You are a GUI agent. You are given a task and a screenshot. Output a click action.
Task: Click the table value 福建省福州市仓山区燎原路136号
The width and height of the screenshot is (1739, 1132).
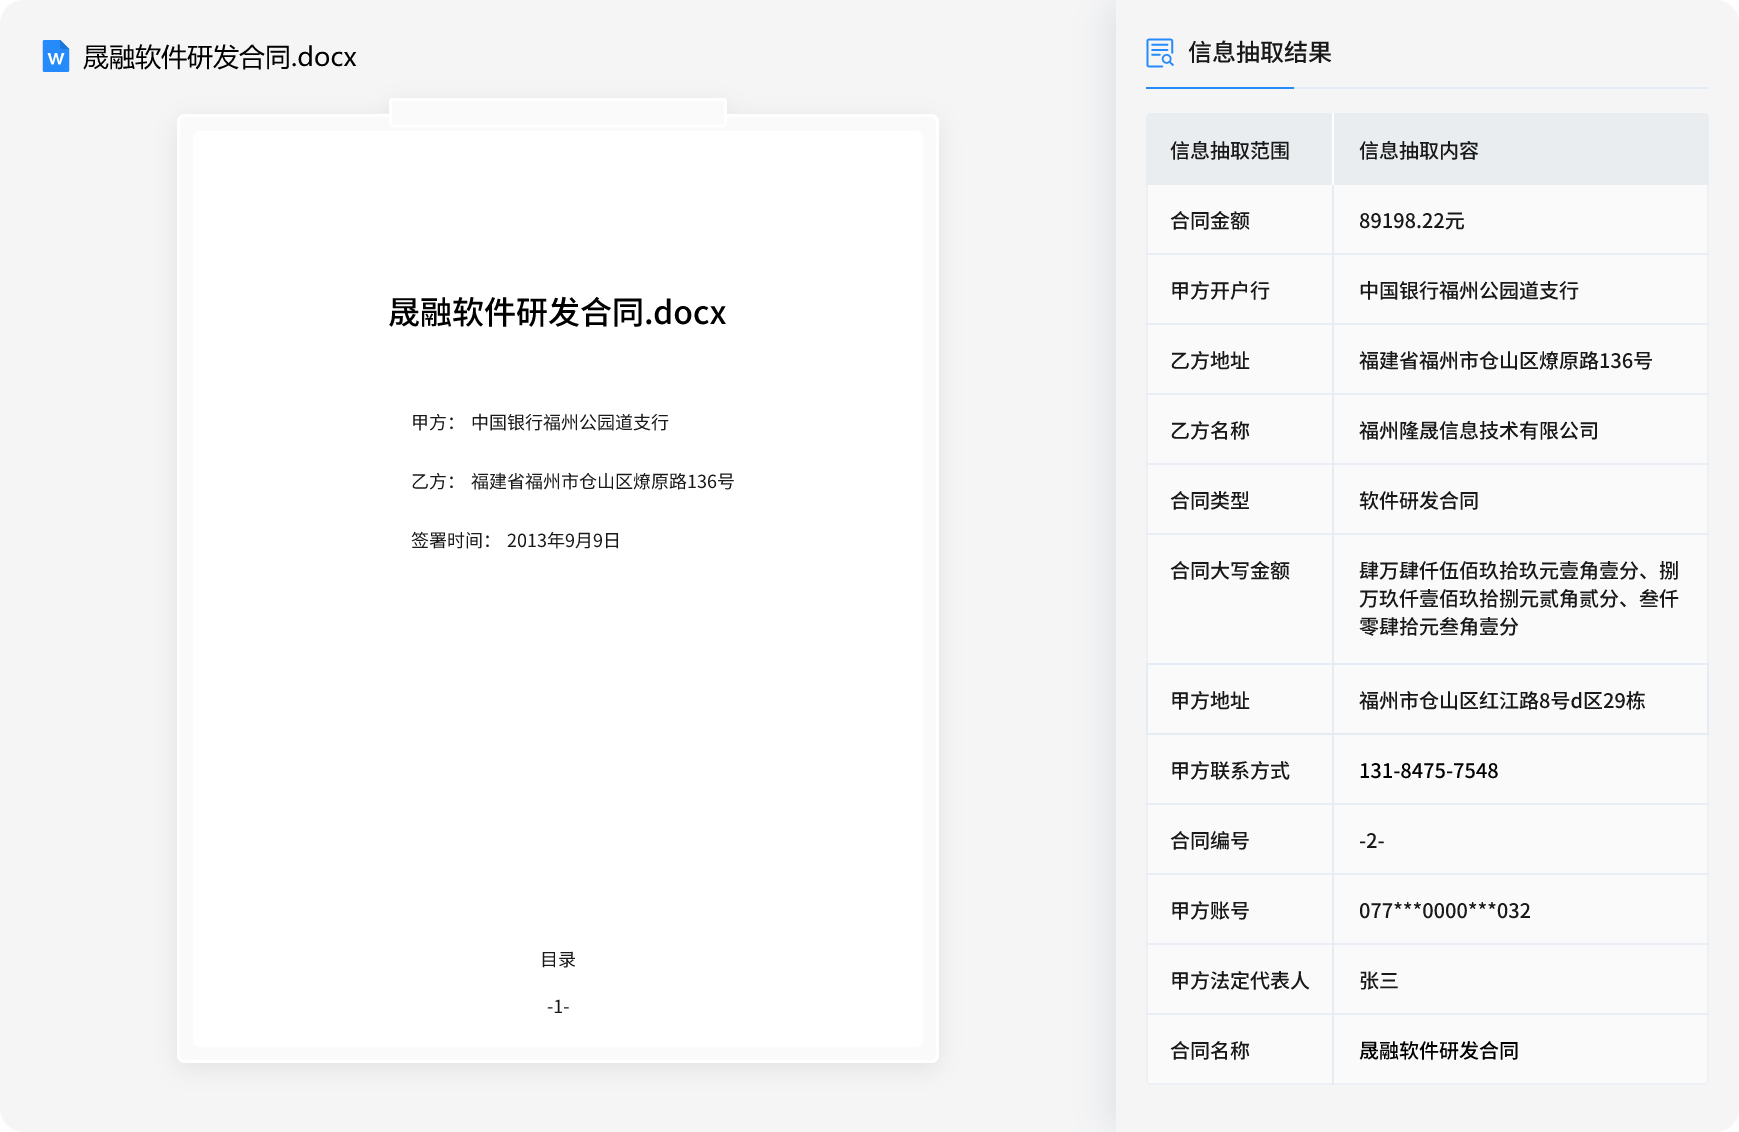1505,361
